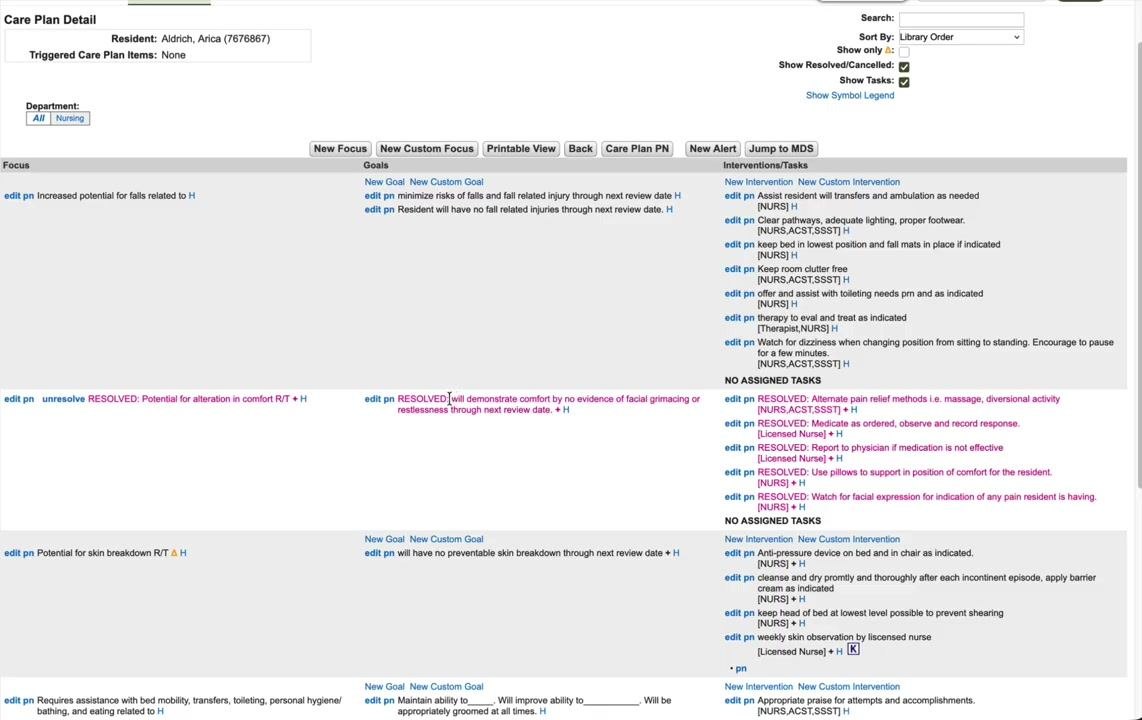Open H history for 'will have no preventable skin breakdown'
The width and height of the screenshot is (1142, 720).
676,553
